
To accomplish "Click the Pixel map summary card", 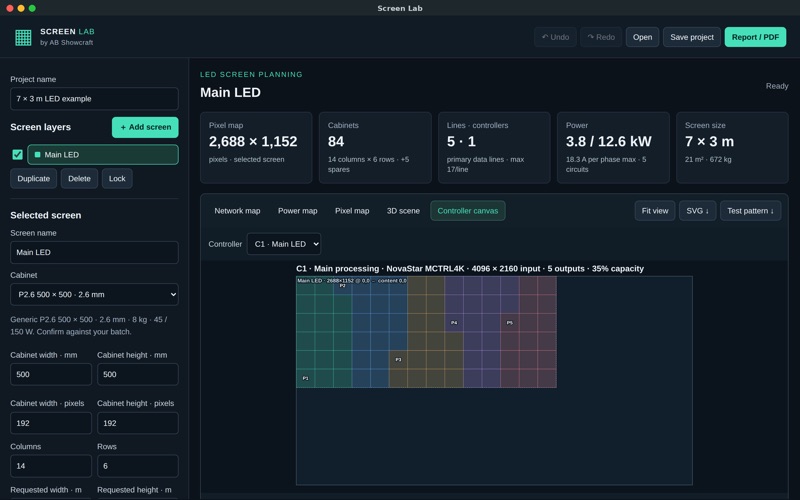I will (x=256, y=147).
